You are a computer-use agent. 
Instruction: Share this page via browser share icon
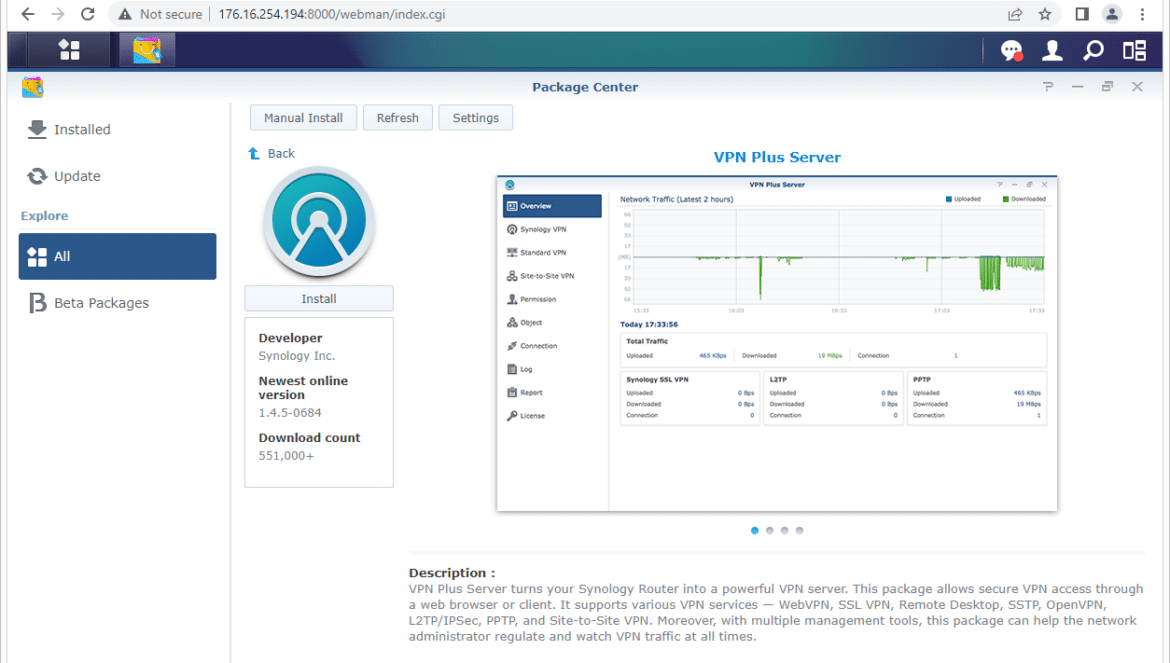[x=1015, y=14]
